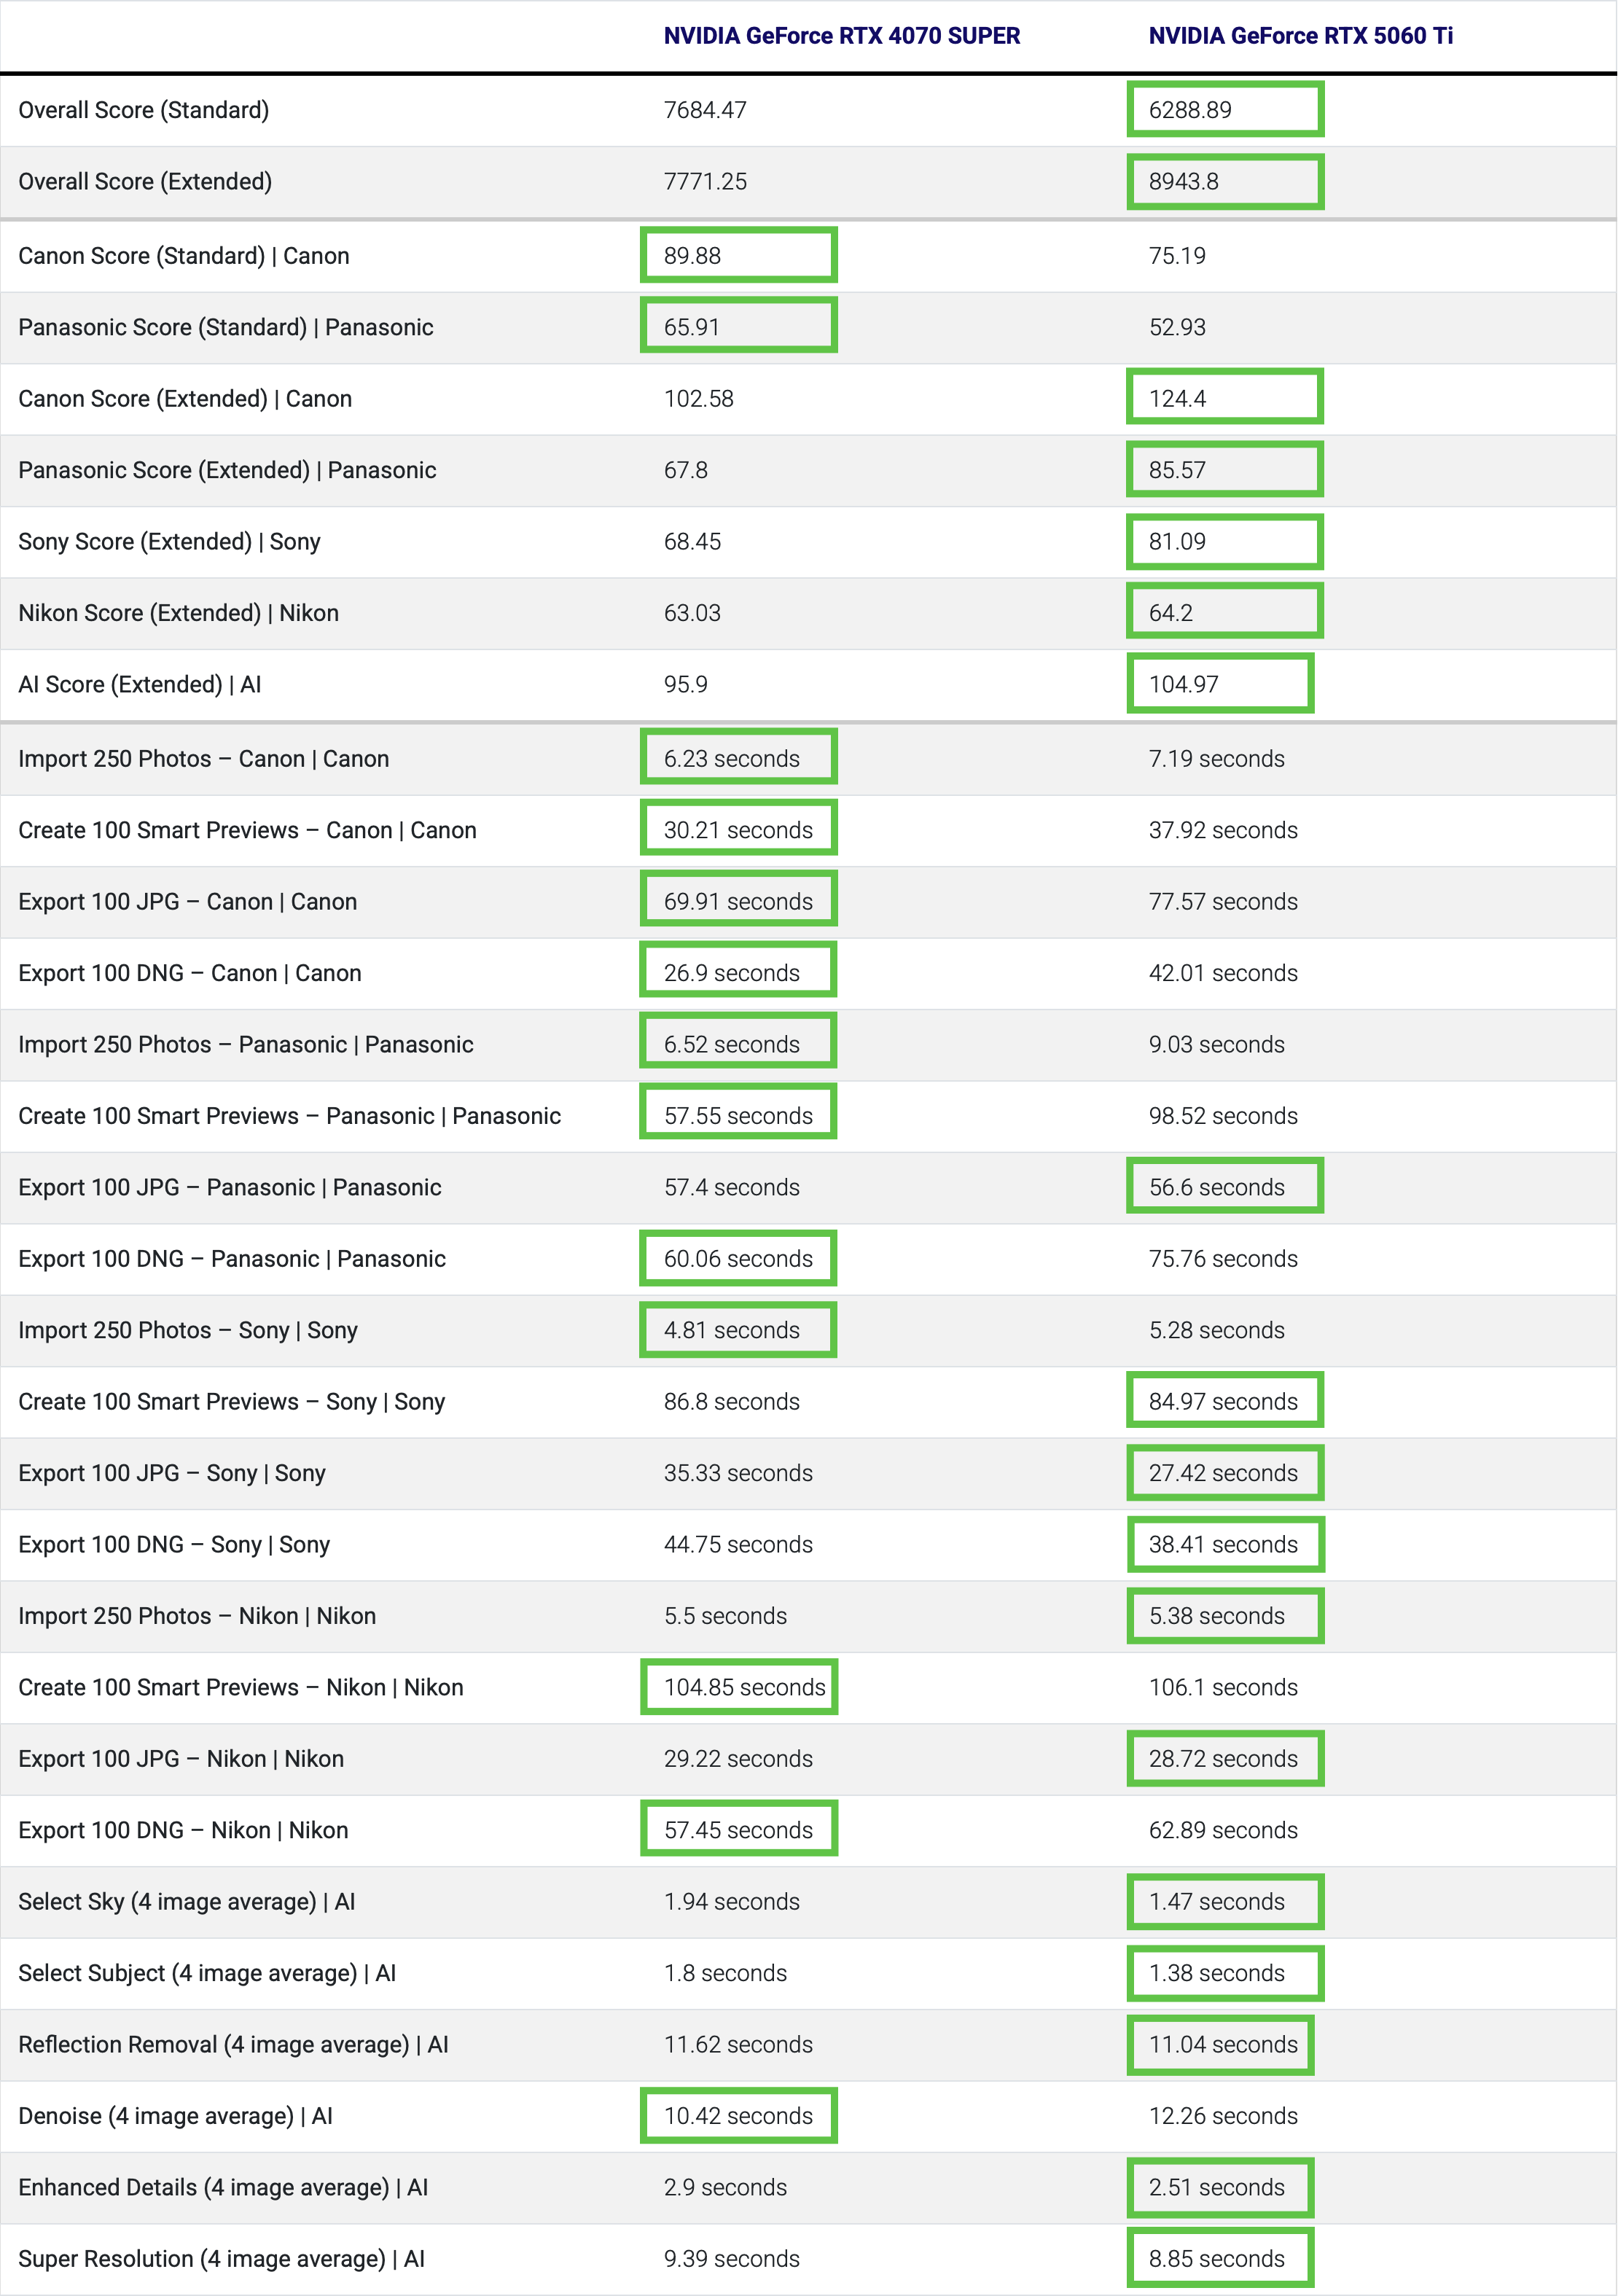Select the 89.88 Canon standard score
Image resolution: width=1618 pixels, height=2296 pixels.
pyautogui.click(x=738, y=255)
